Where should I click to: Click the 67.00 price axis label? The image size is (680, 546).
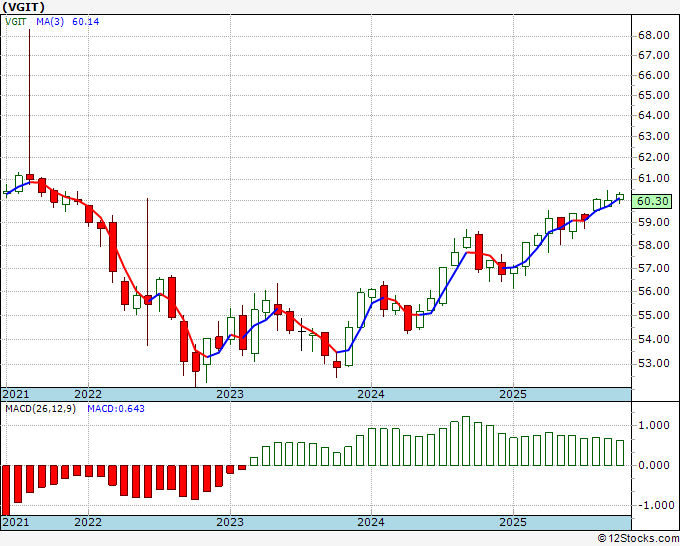tap(654, 55)
